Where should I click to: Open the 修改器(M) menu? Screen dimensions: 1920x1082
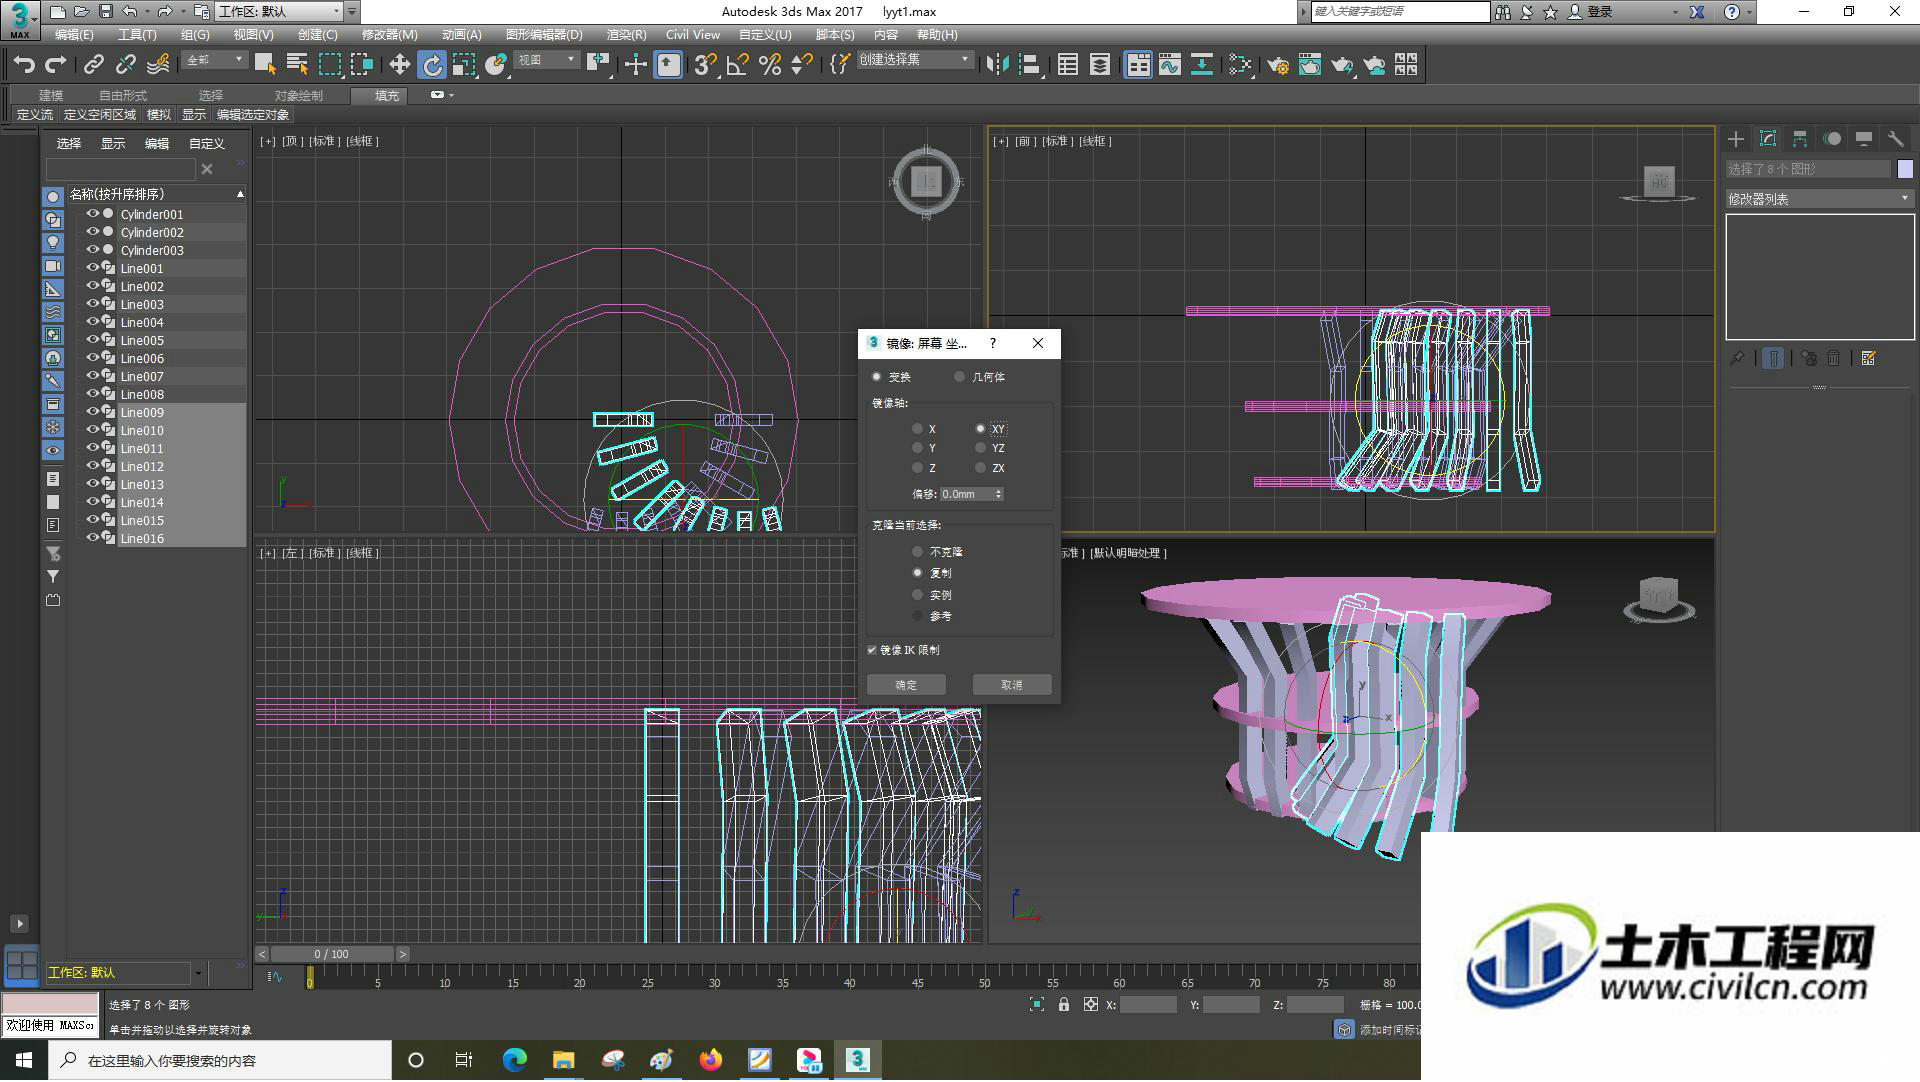[x=389, y=35]
